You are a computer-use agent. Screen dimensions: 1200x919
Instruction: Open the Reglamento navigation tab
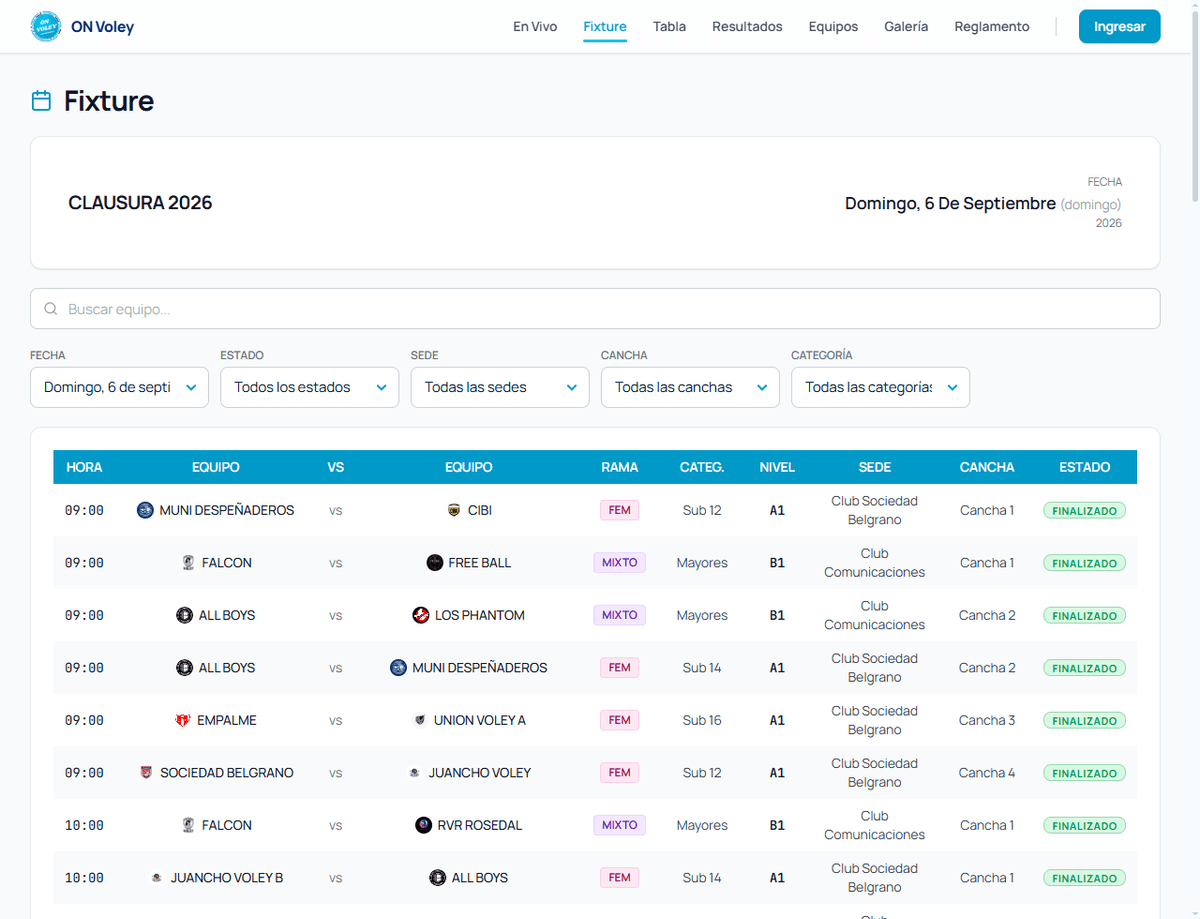coord(992,27)
